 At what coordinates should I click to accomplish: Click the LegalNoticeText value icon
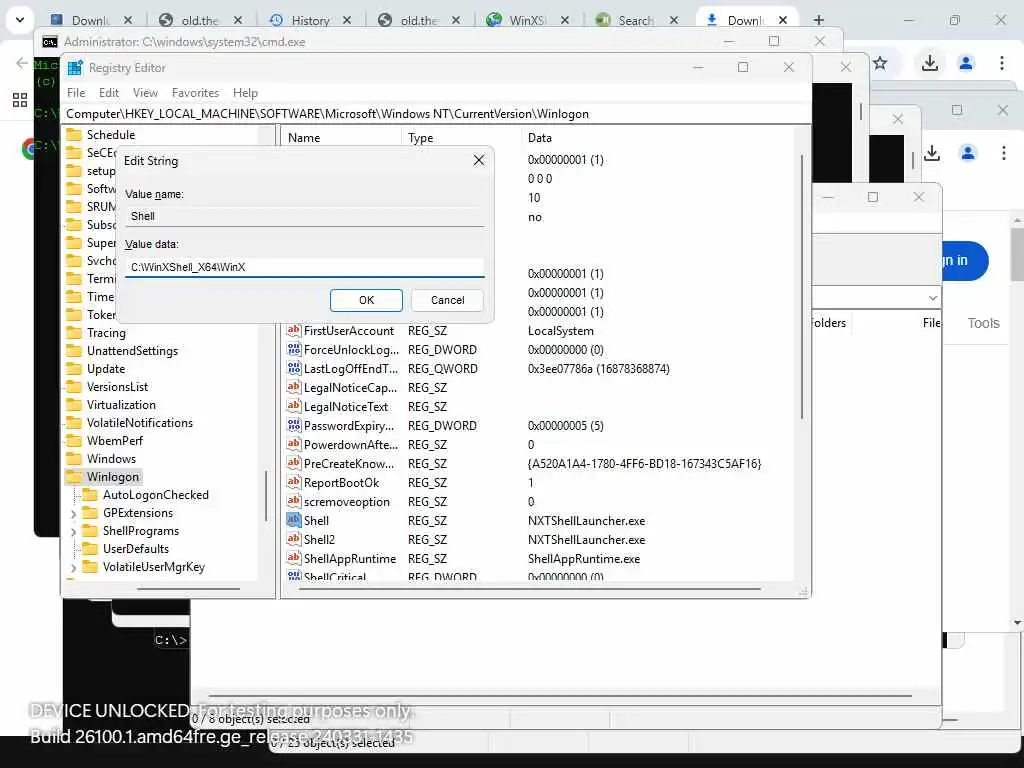(x=293, y=406)
